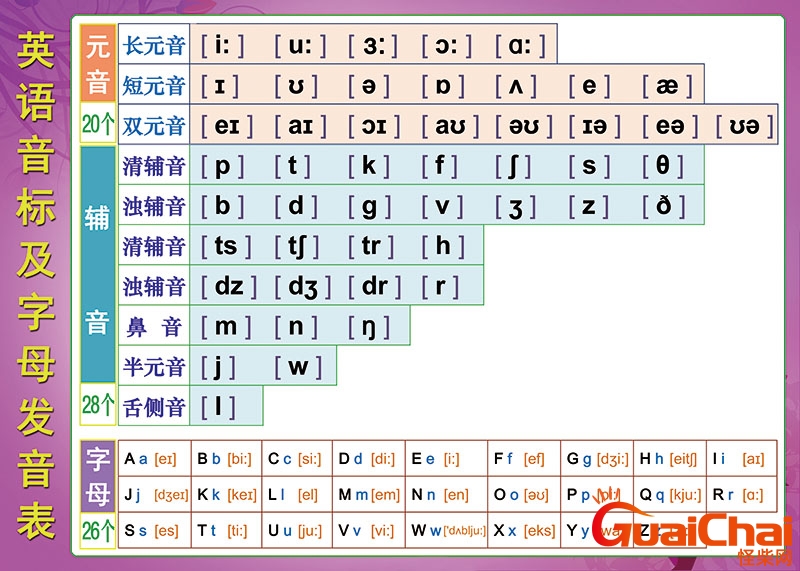This screenshot has height=571, width=800.
Task: Select the 双元音 row label
Action: click(x=153, y=126)
